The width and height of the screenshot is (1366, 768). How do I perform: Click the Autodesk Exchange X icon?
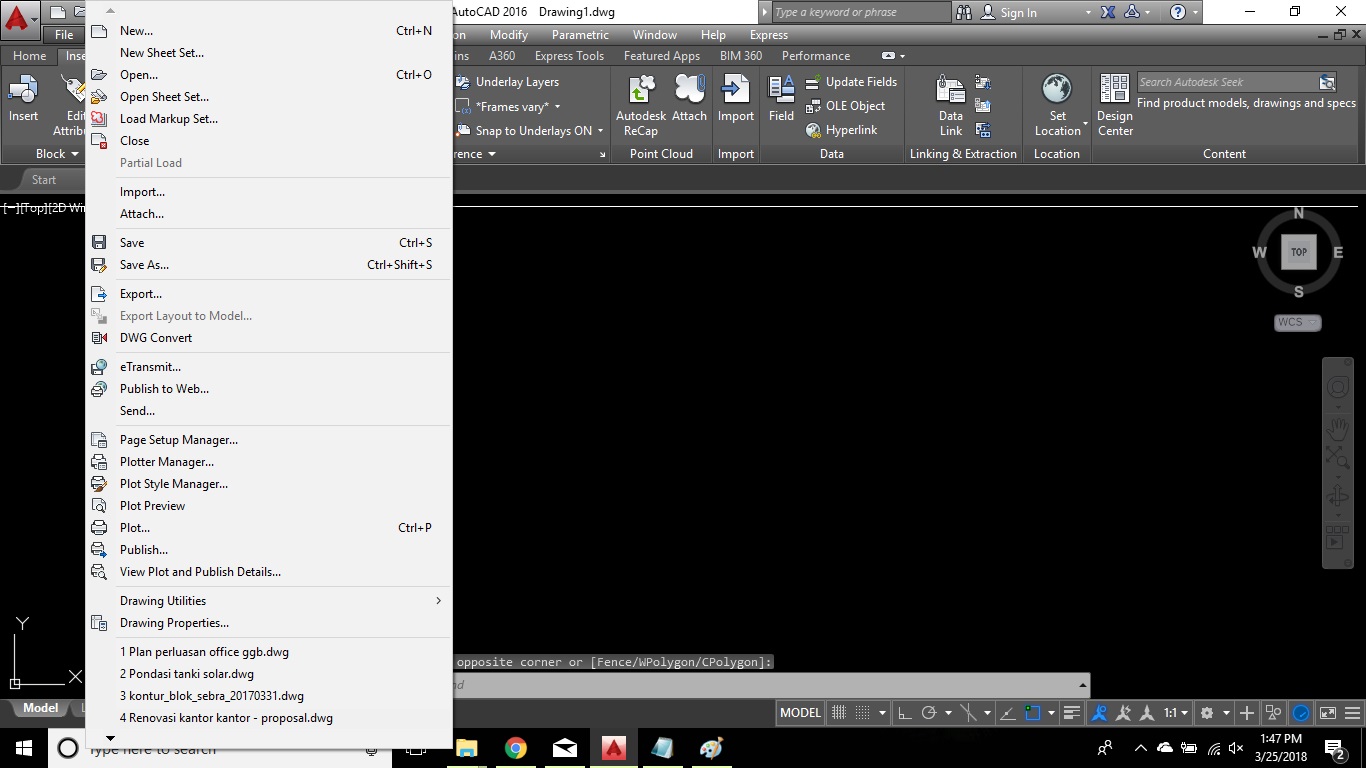tap(1108, 12)
